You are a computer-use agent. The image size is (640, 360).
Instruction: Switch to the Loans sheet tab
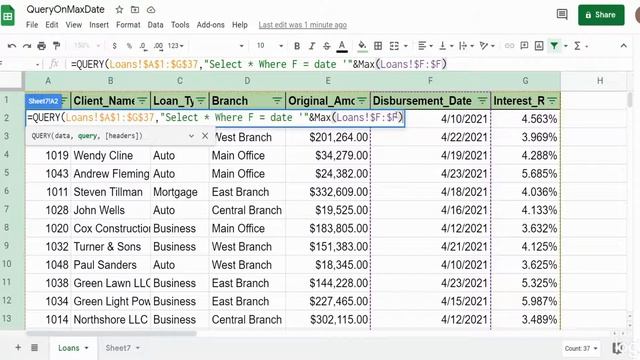pos(73,348)
